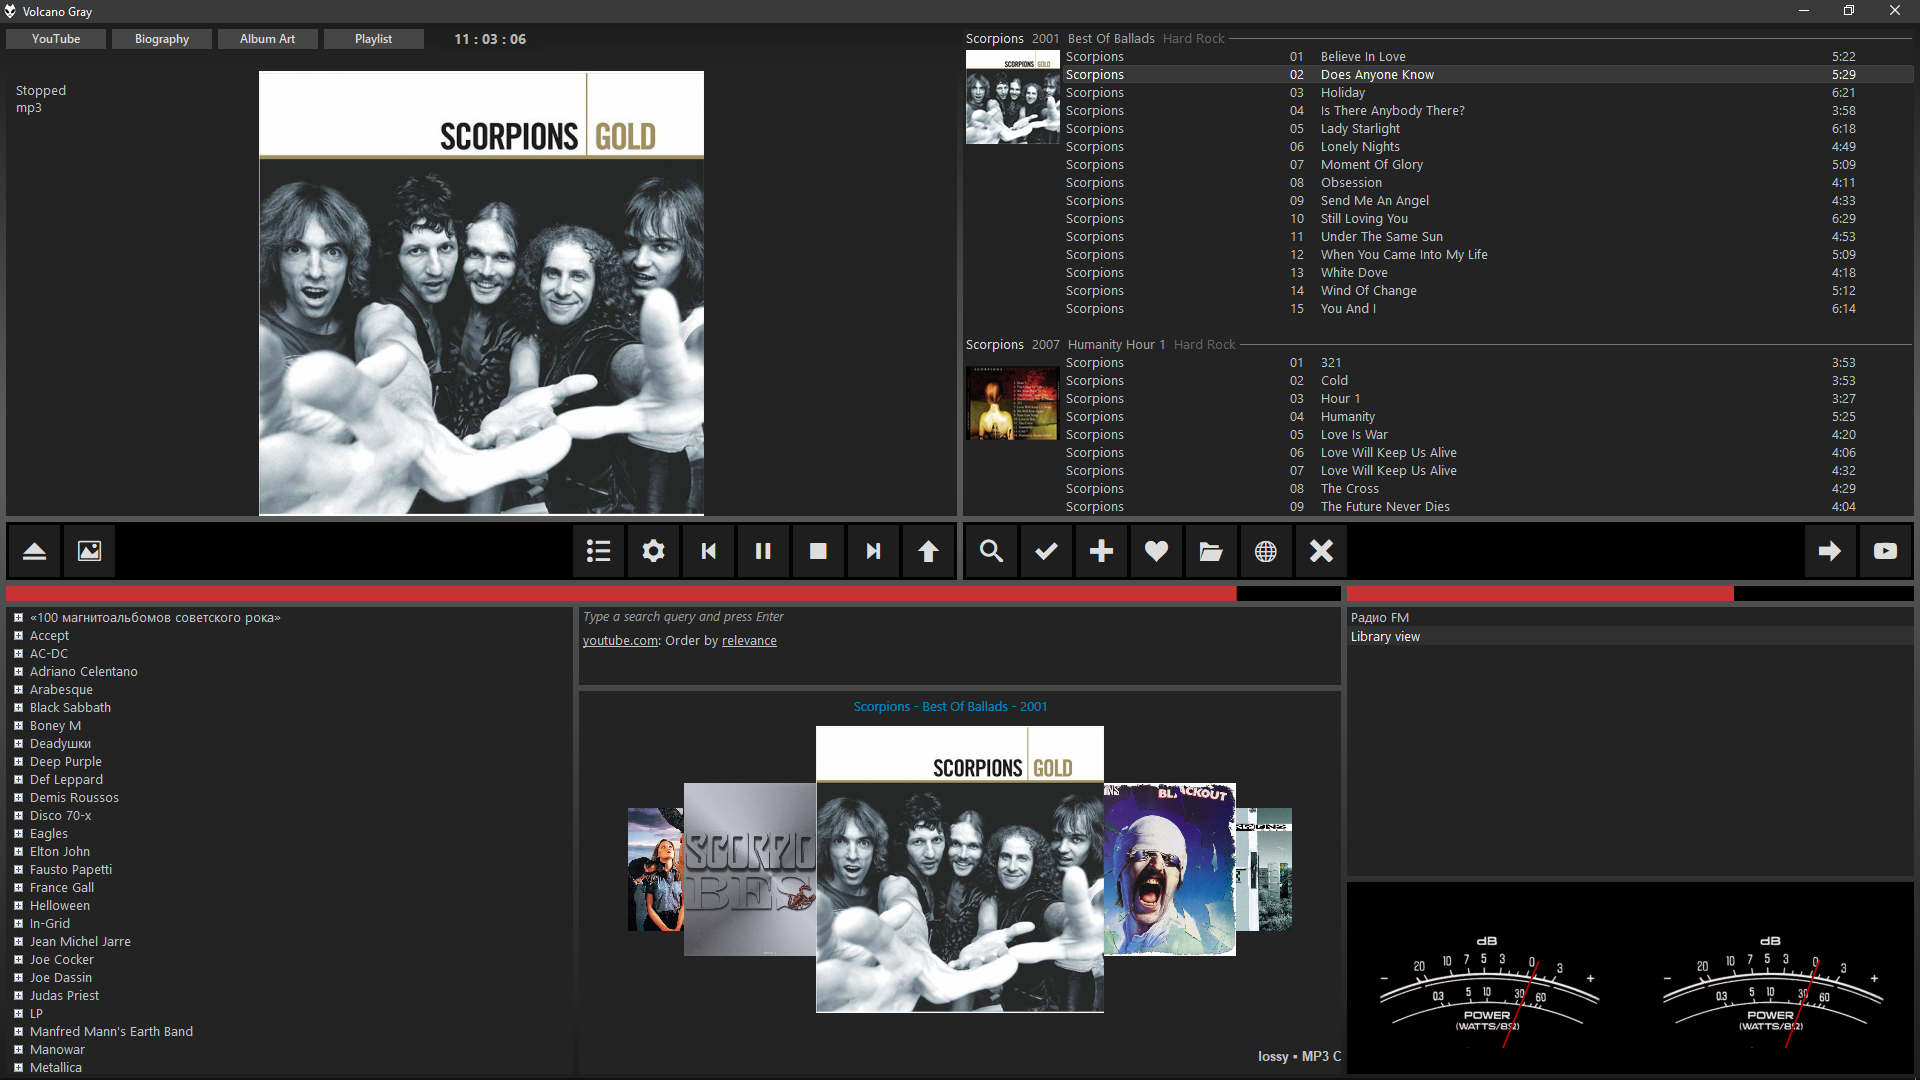Image resolution: width=1920 pixels, height=1080 pixels.
Task: Select track Wind Of Change
Action: point(1368,291)
